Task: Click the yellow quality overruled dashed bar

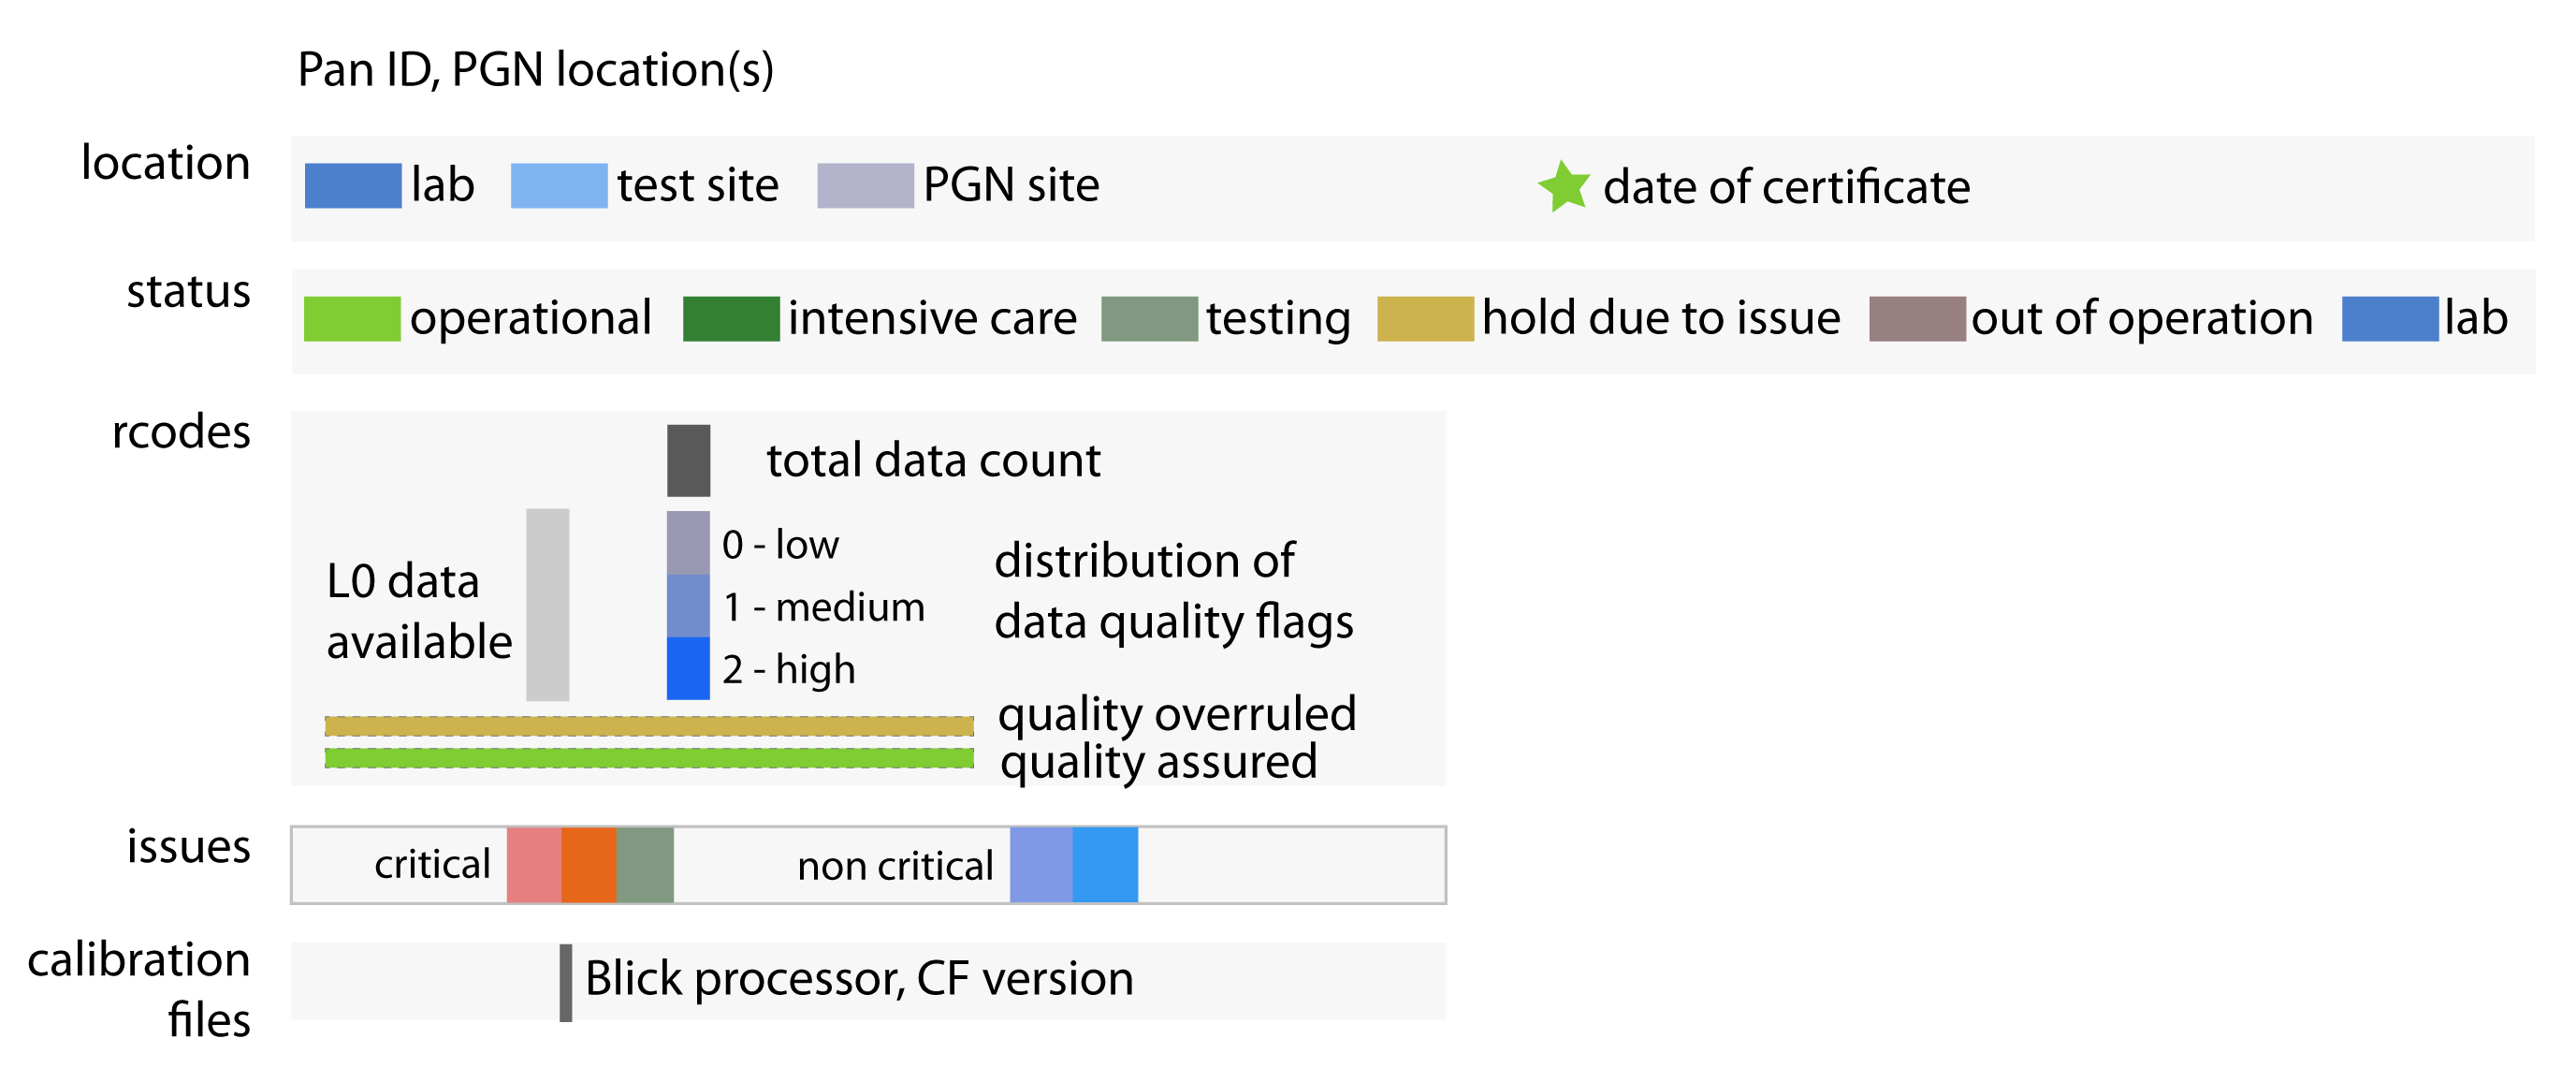Action: [649, 726]
